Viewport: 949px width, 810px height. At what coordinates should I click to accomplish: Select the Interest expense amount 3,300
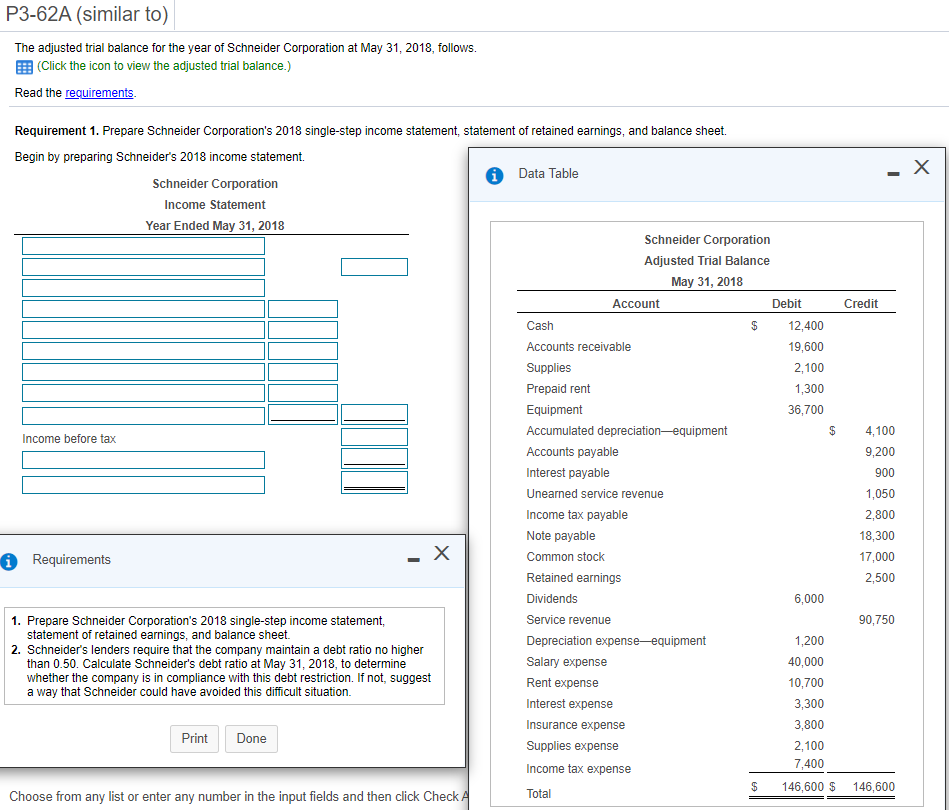809,703
